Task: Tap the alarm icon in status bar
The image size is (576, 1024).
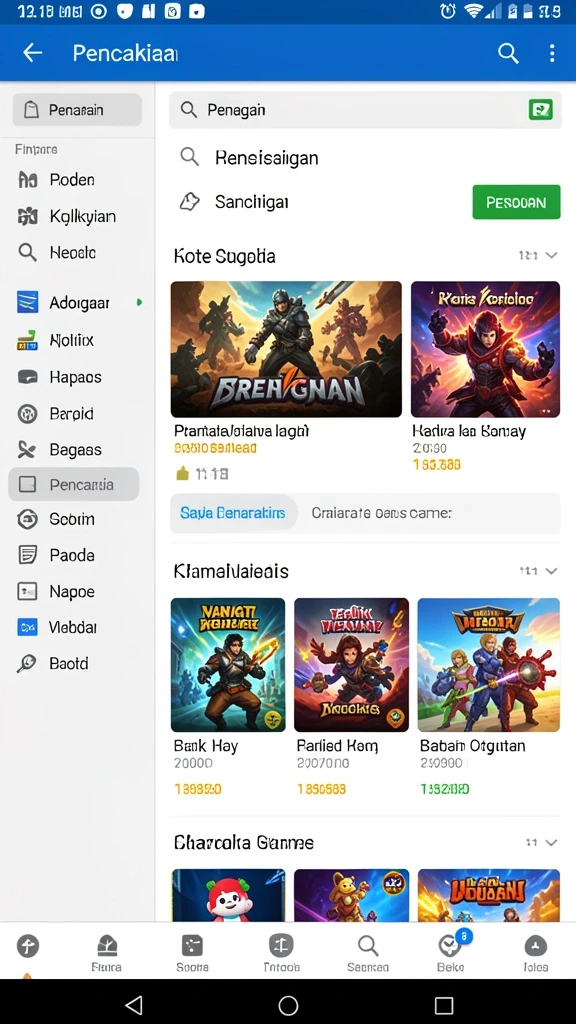Action: (448, 11)
